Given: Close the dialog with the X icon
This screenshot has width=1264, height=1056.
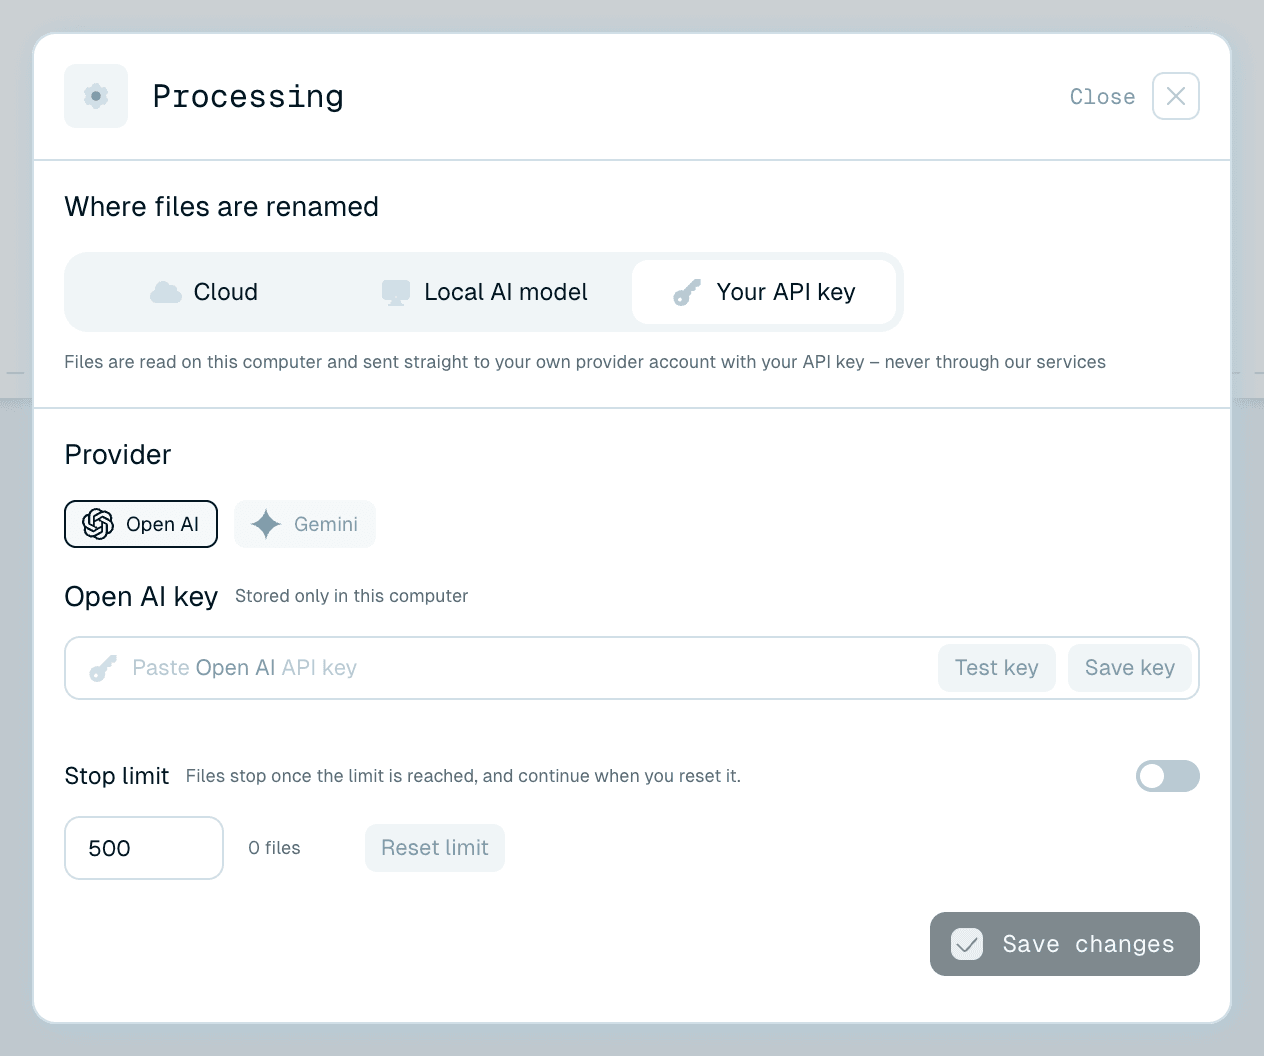Looking at the screenshot, I should coord(1176,96).
